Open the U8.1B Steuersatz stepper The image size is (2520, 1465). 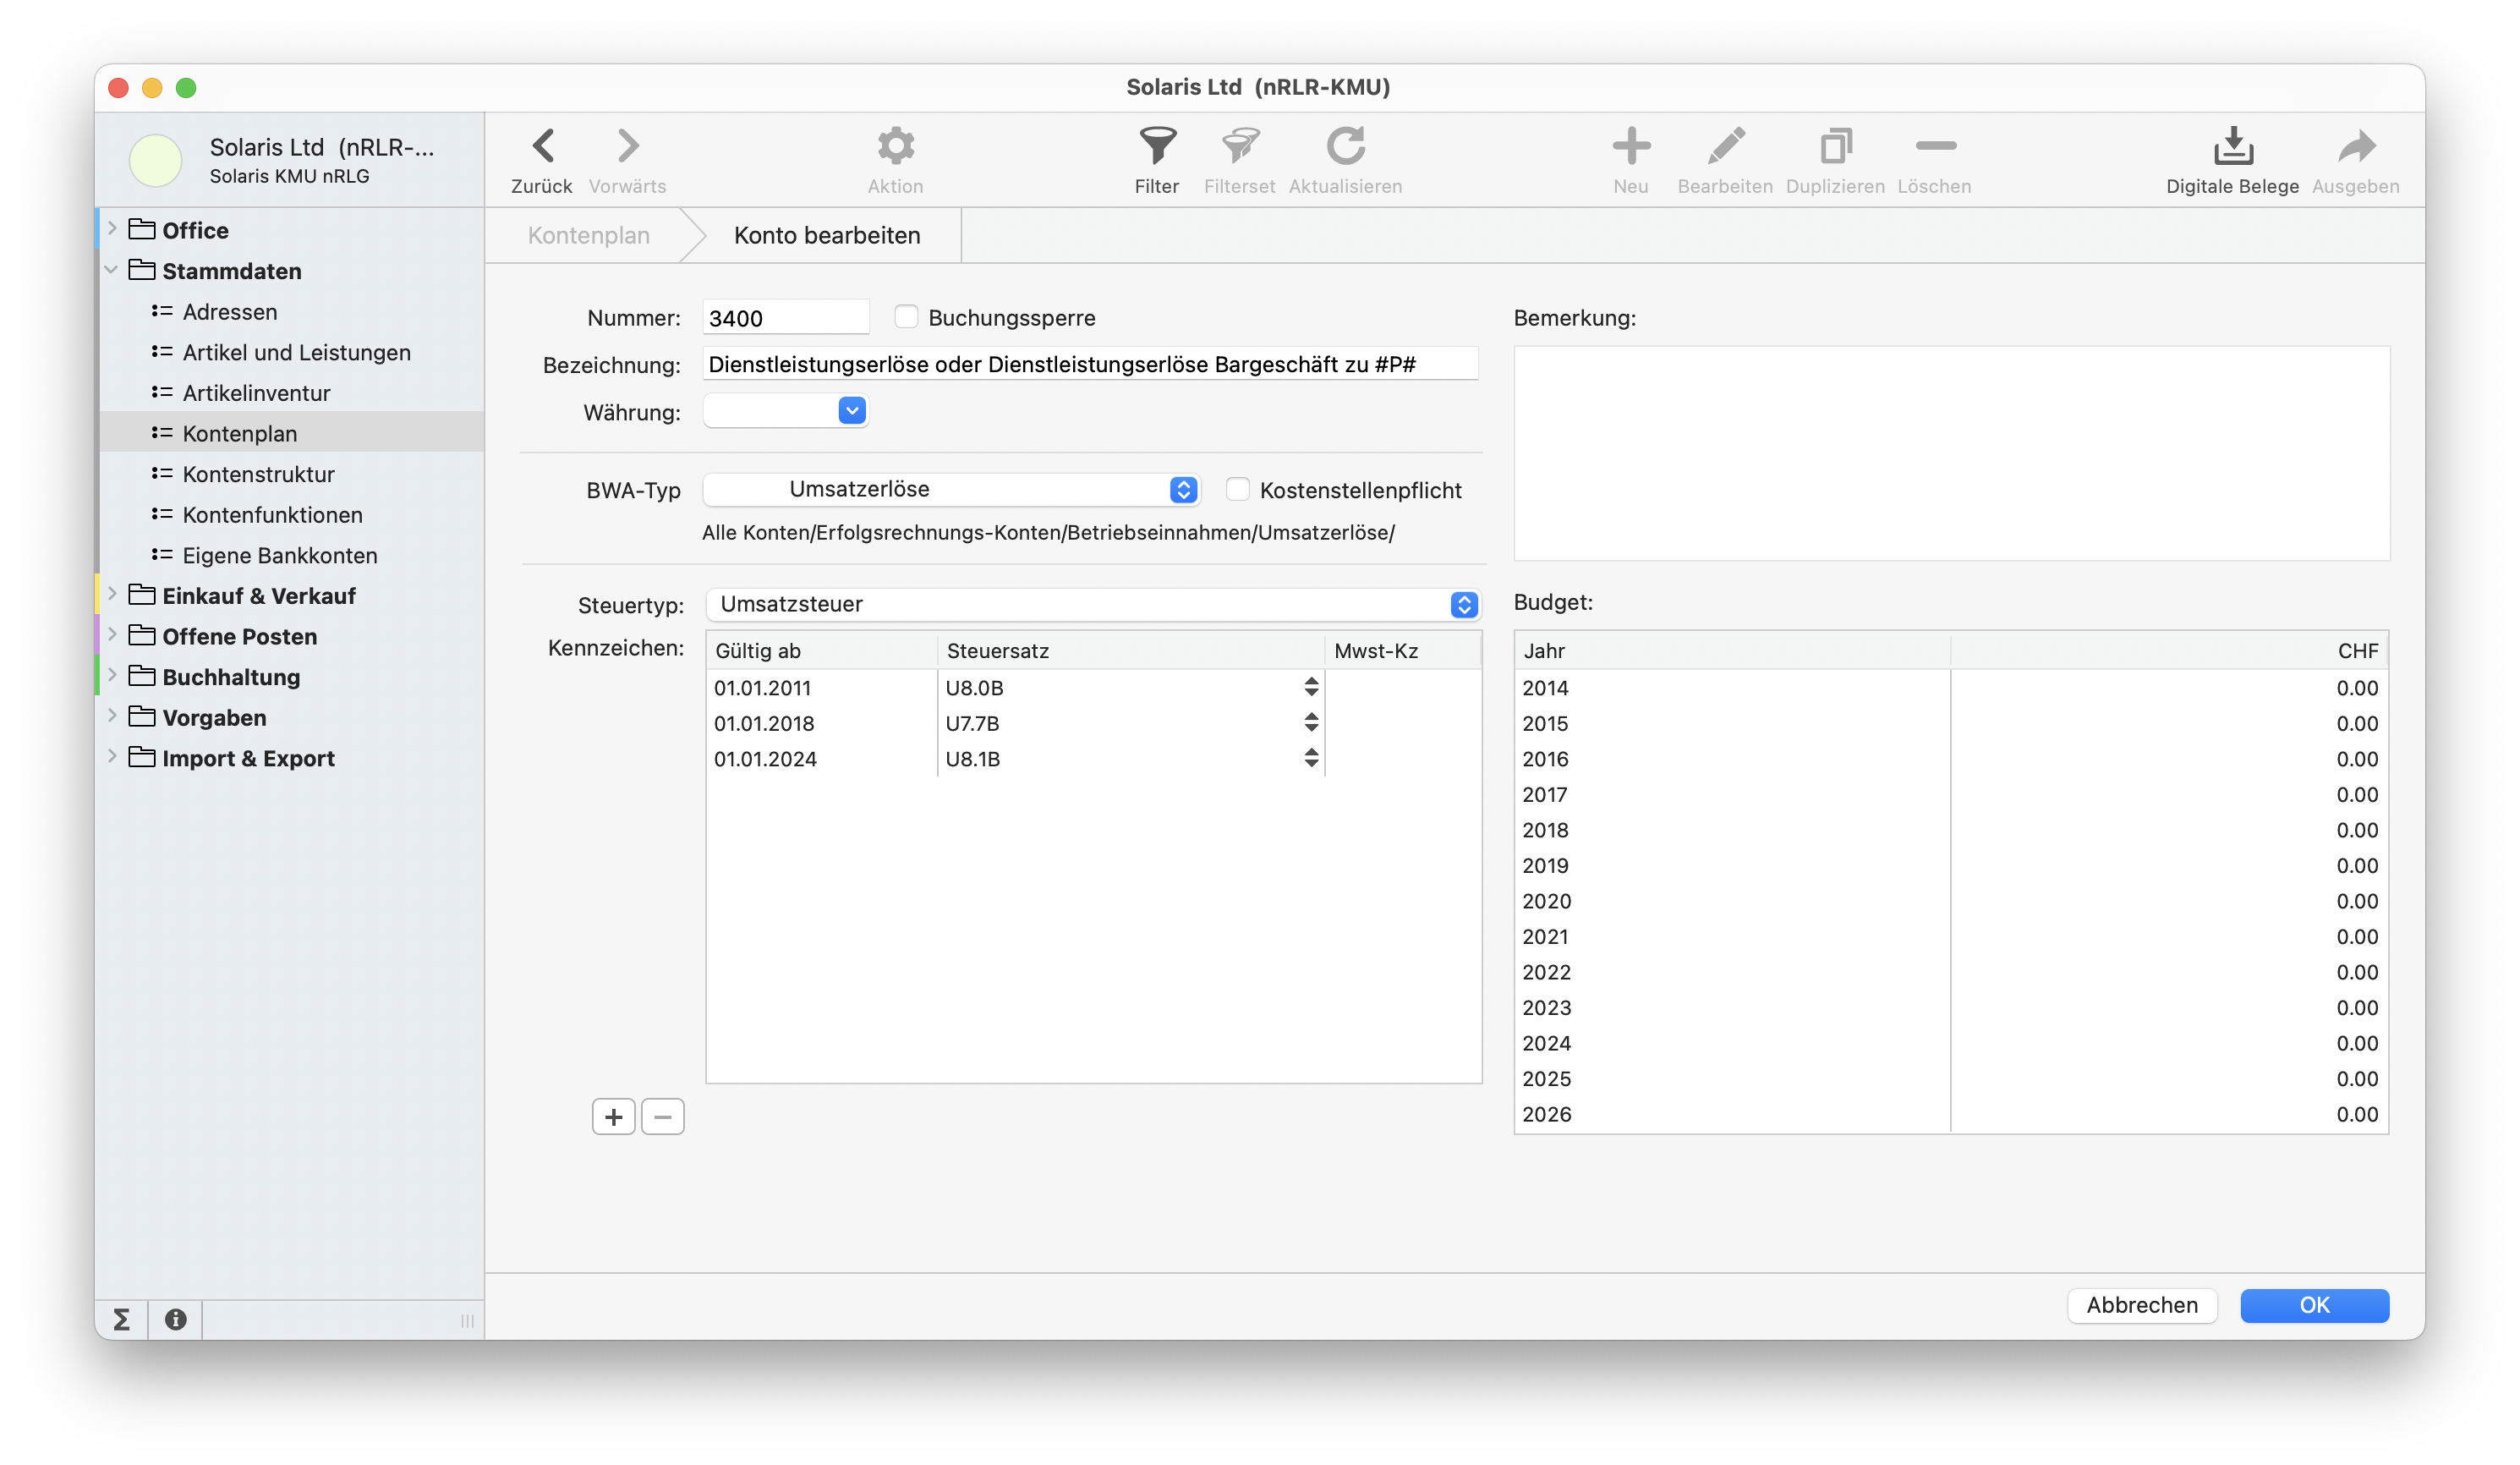coord(1311,758)
